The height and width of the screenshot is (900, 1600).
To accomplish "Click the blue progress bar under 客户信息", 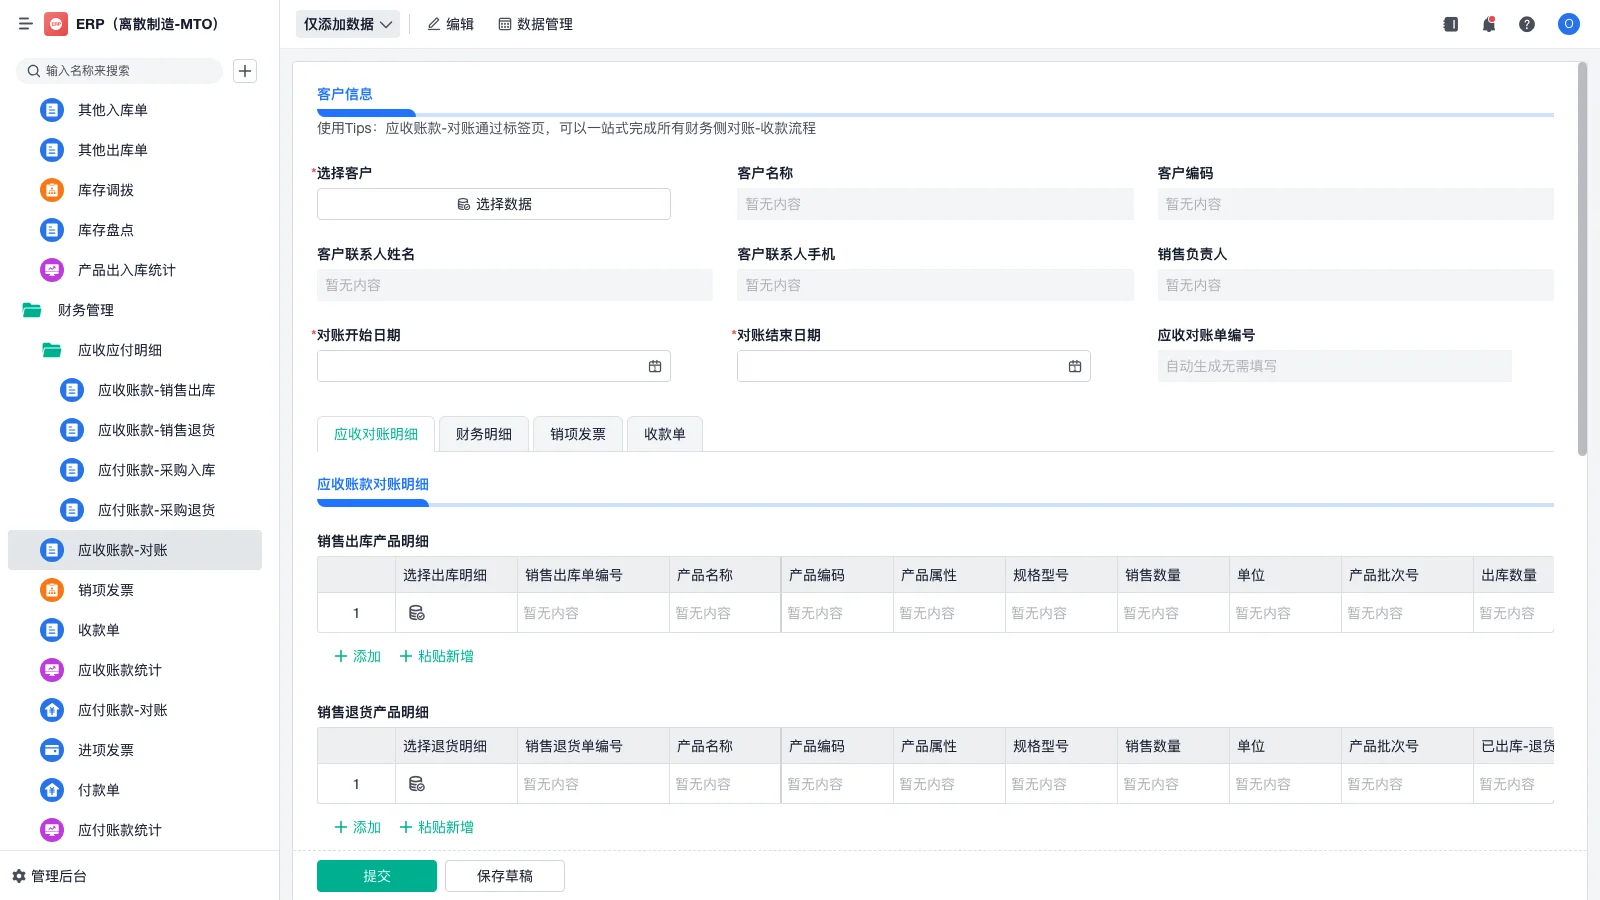I will pyautogui.click(x=366, y=112).
